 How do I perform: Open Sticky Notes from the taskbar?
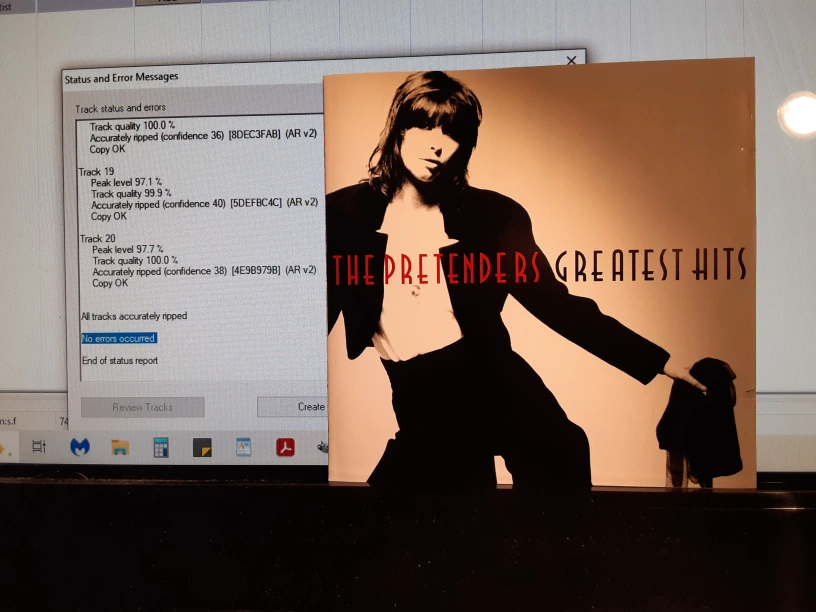coord(202,447)
